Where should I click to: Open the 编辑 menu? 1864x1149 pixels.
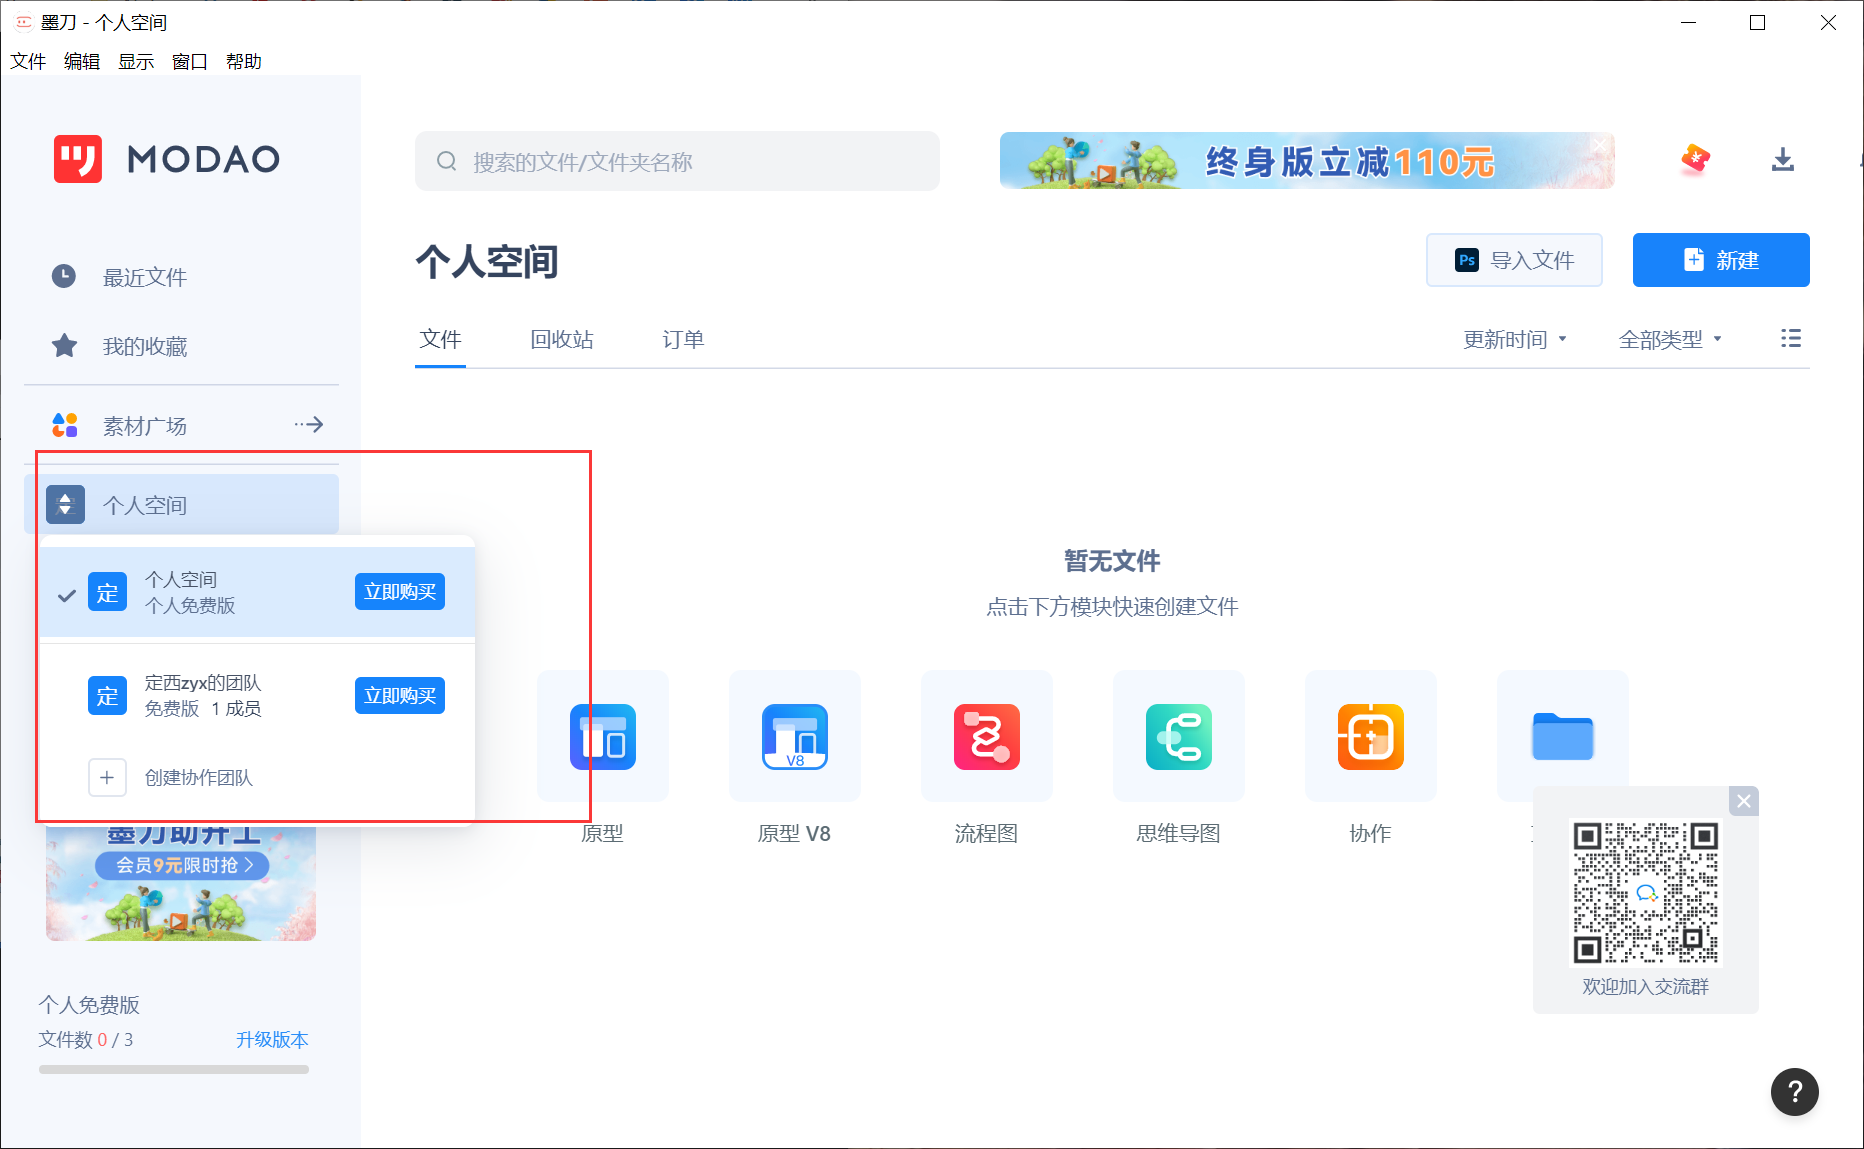82,62
